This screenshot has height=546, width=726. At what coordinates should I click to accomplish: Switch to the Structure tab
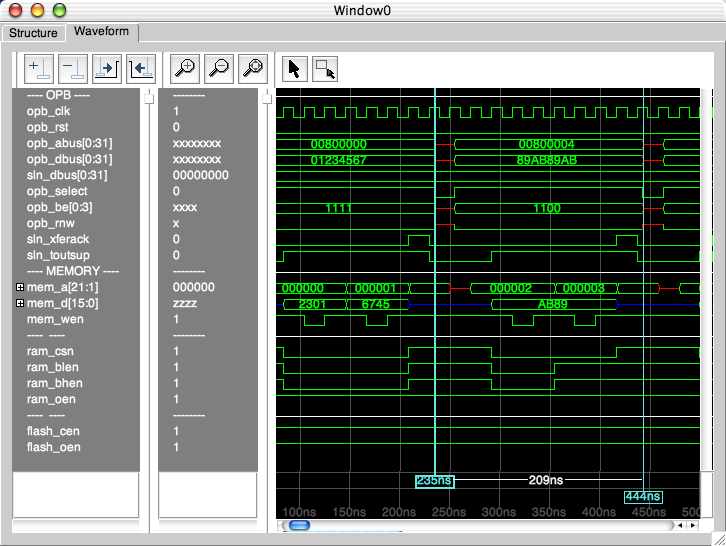click(33, 33)
